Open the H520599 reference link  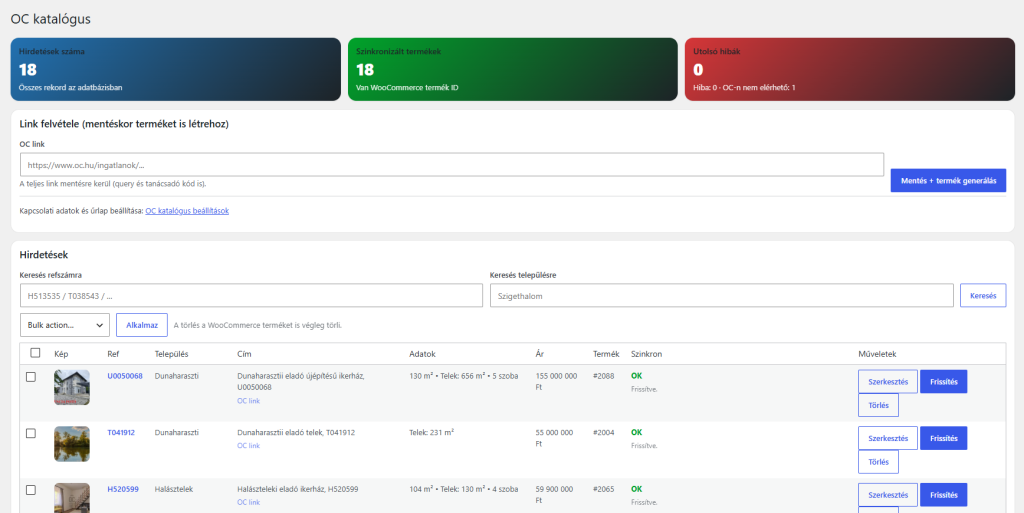coord(123,489)
